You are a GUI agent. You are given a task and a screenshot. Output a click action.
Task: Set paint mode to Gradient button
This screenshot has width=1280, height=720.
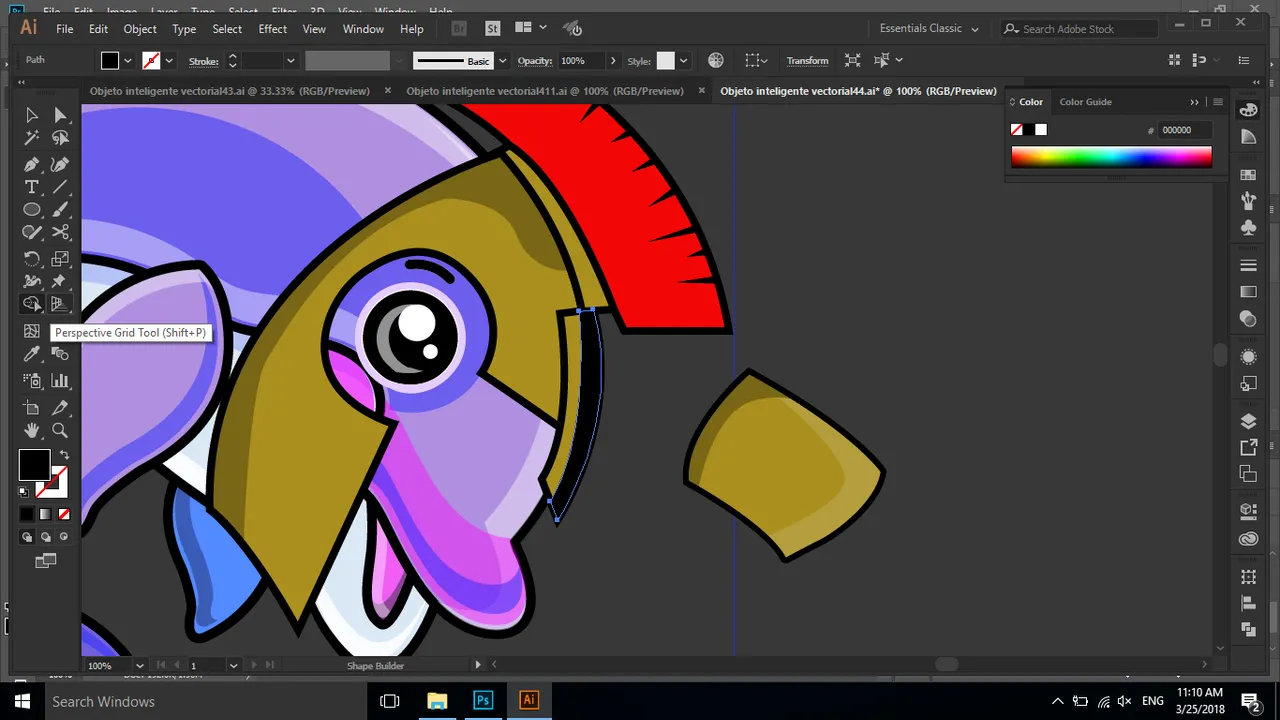point(46,514)
